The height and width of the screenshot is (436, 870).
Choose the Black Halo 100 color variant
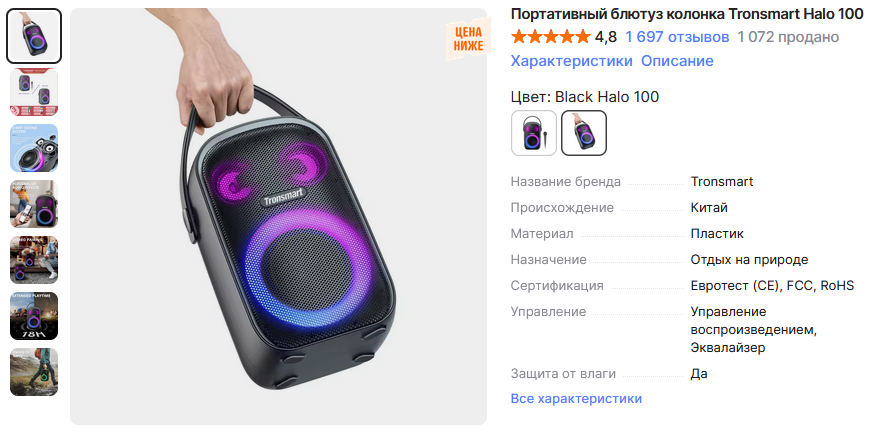coord(584,133)
